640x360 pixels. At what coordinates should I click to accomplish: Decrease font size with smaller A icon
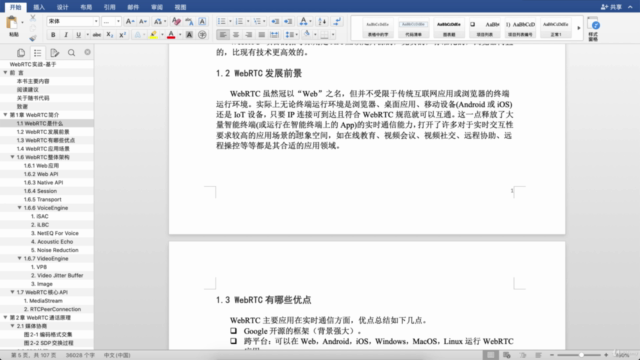[143, 21]
